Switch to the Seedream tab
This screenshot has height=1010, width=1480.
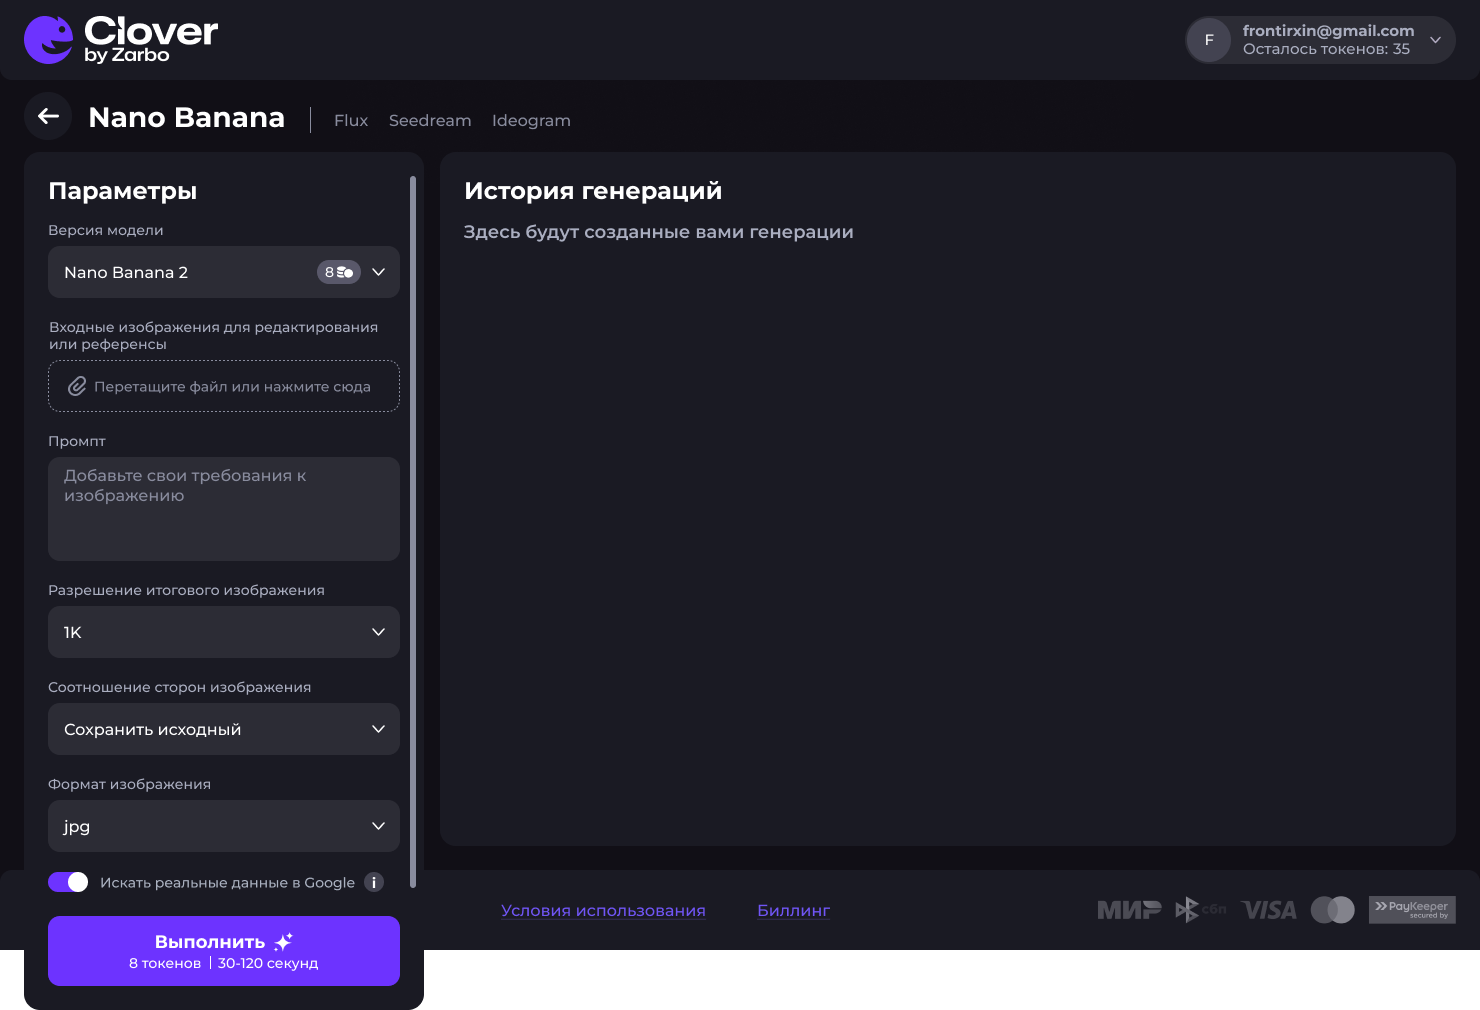tap(430, 120)
